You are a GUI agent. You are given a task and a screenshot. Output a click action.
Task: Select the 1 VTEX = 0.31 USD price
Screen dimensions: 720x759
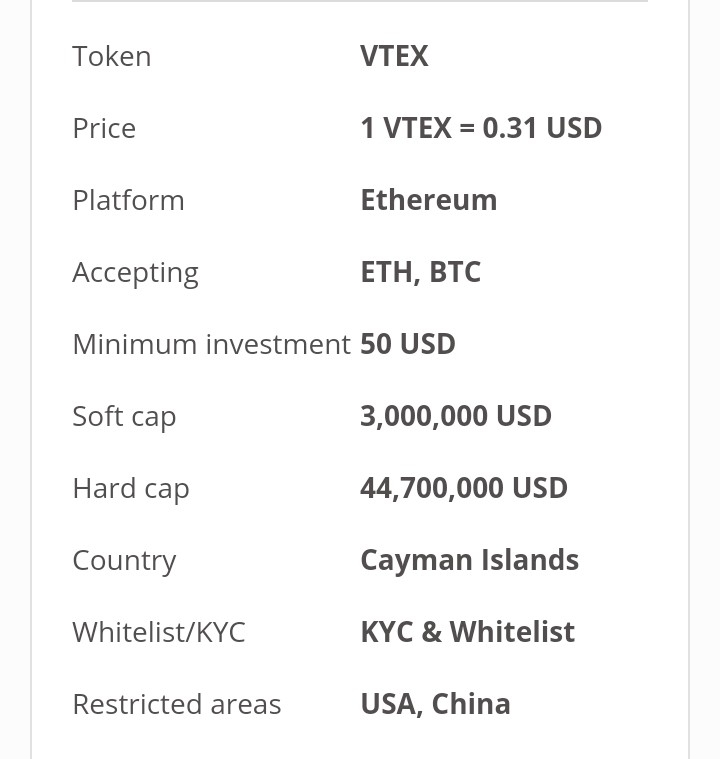[x=481, y=128]
